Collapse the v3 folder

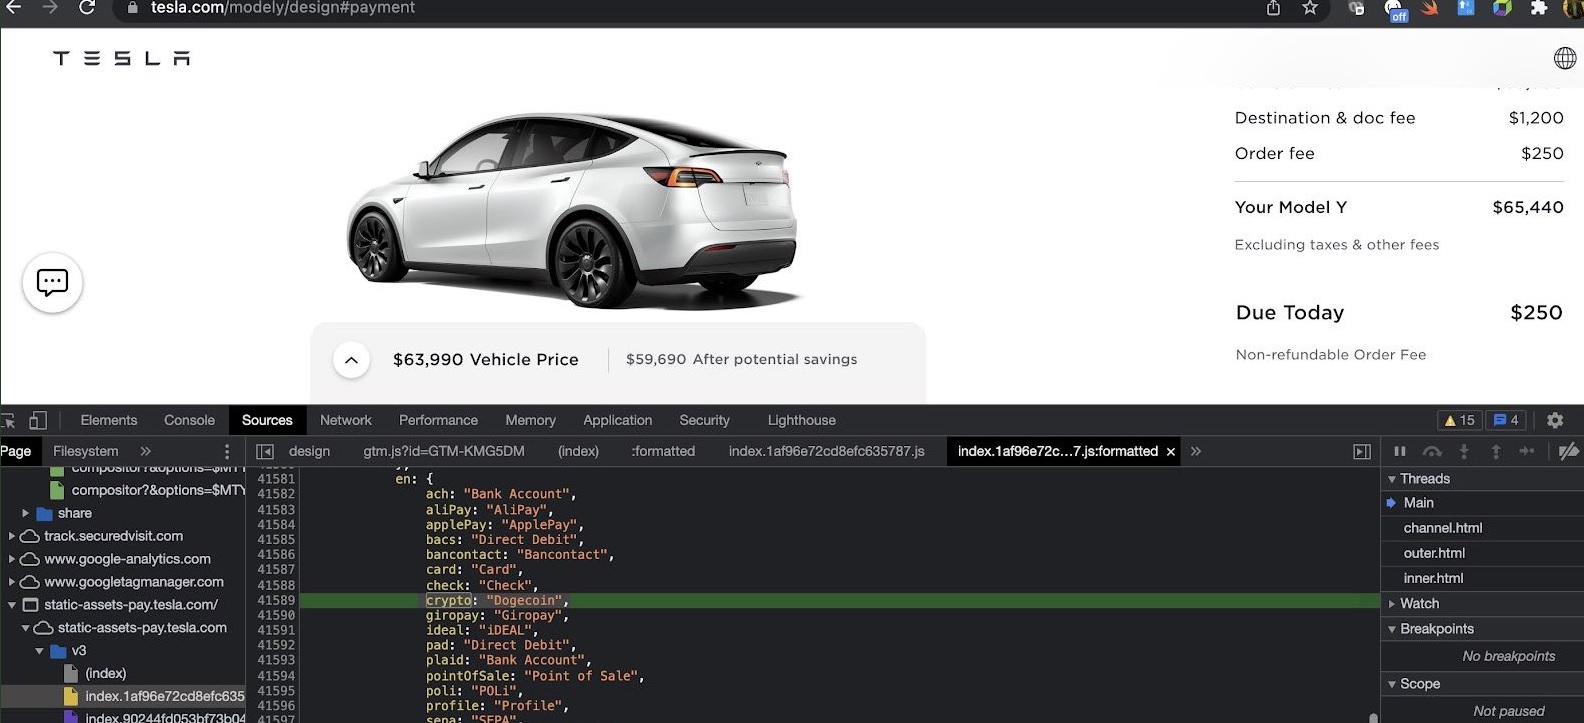(x=40, y=651)
